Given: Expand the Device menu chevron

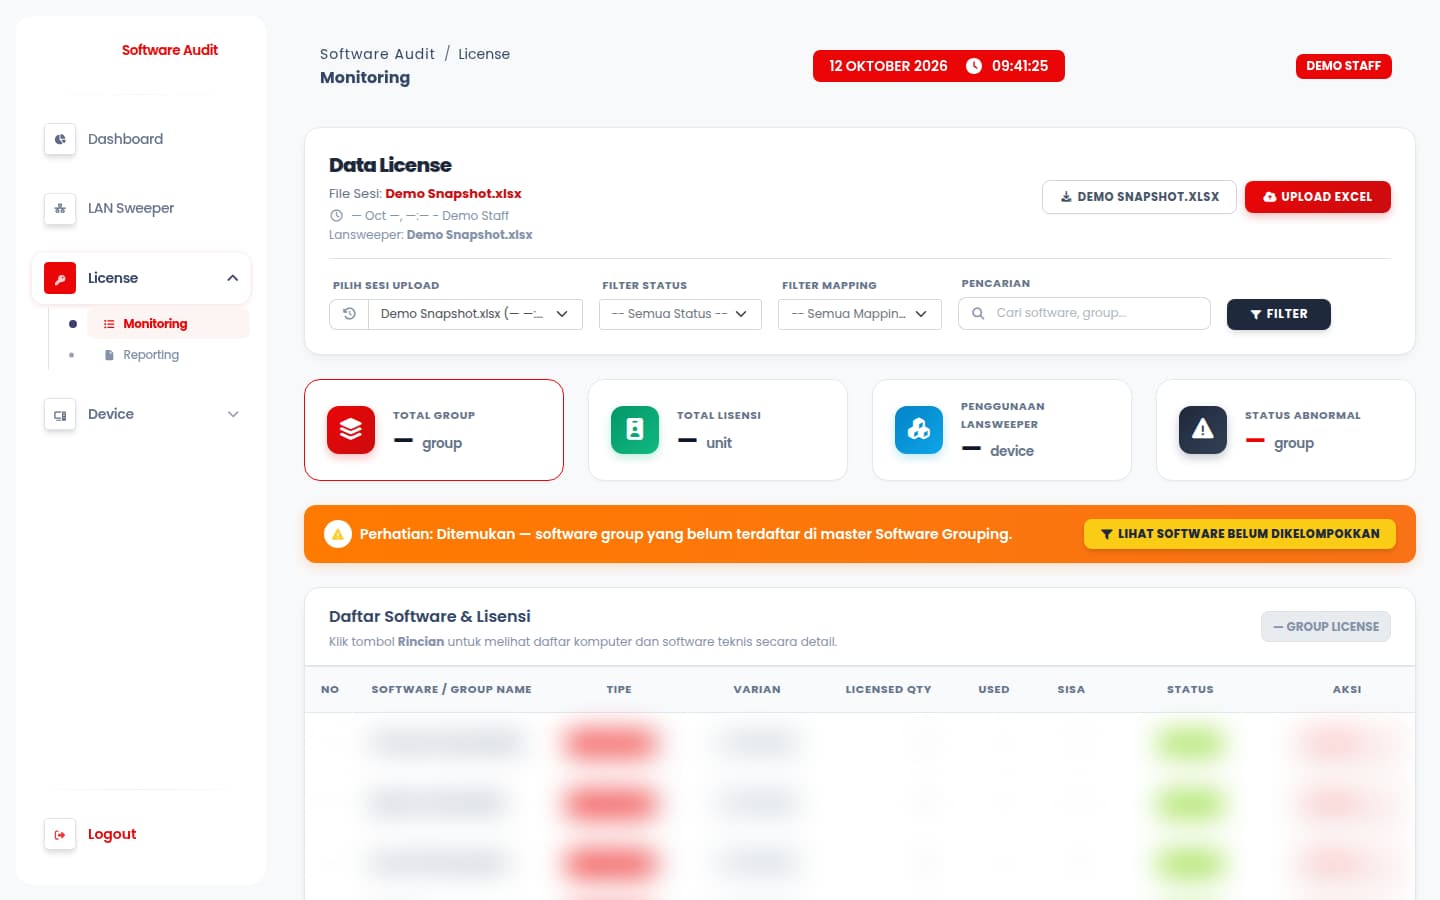Looking at the screenshot, I should 233,414.
